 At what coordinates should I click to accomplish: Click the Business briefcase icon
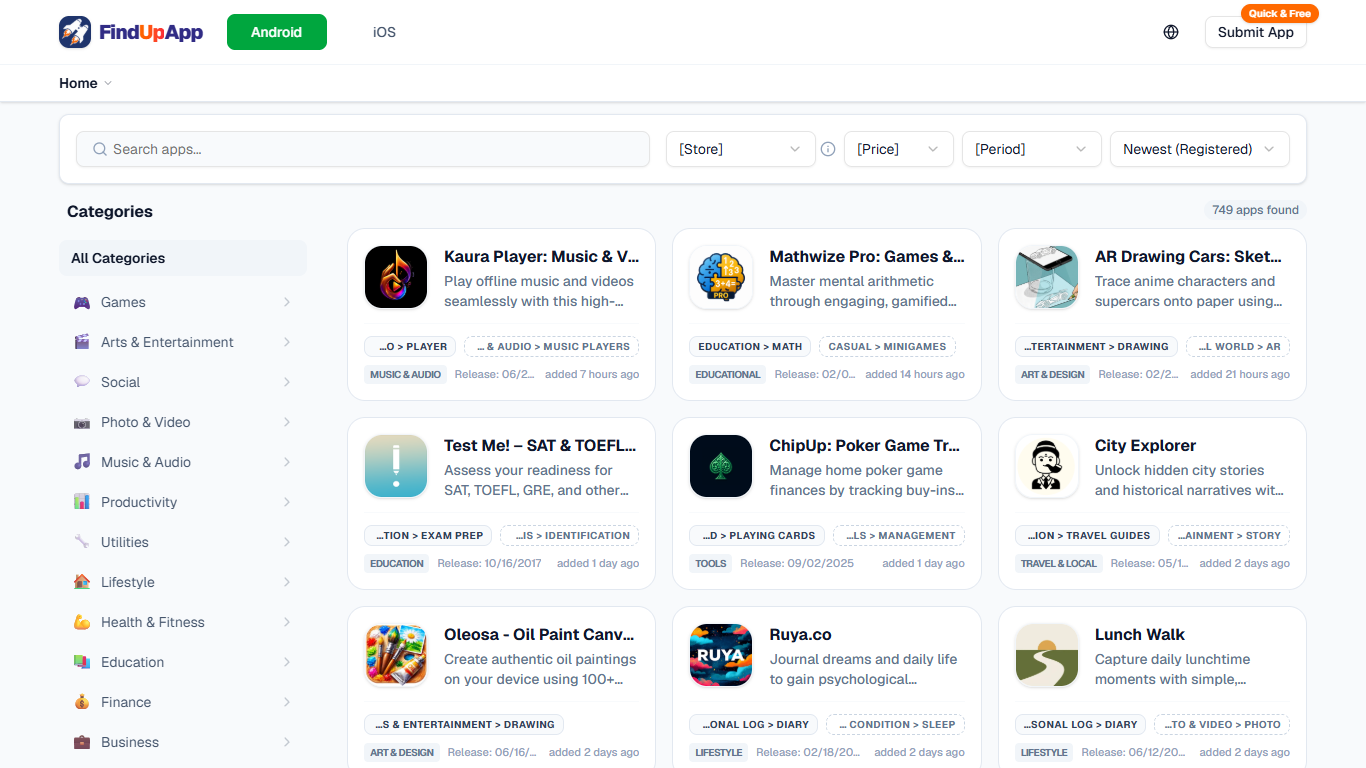coord(82,742)
